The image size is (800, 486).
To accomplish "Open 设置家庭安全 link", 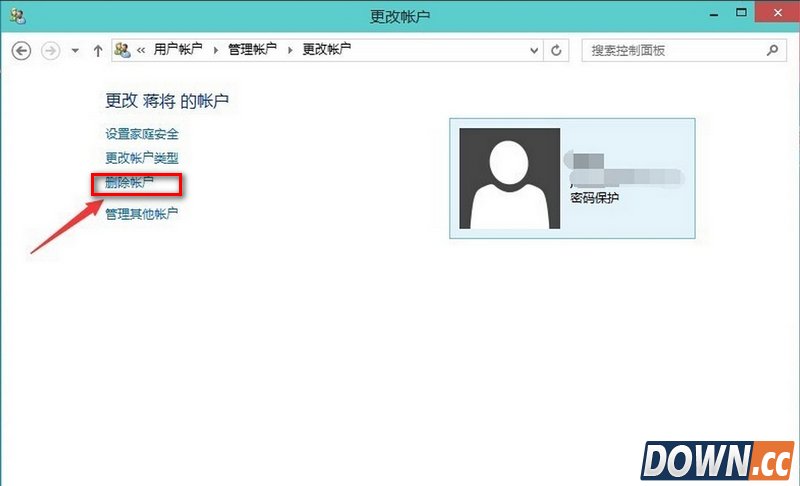I will click(x=142, y=134).
